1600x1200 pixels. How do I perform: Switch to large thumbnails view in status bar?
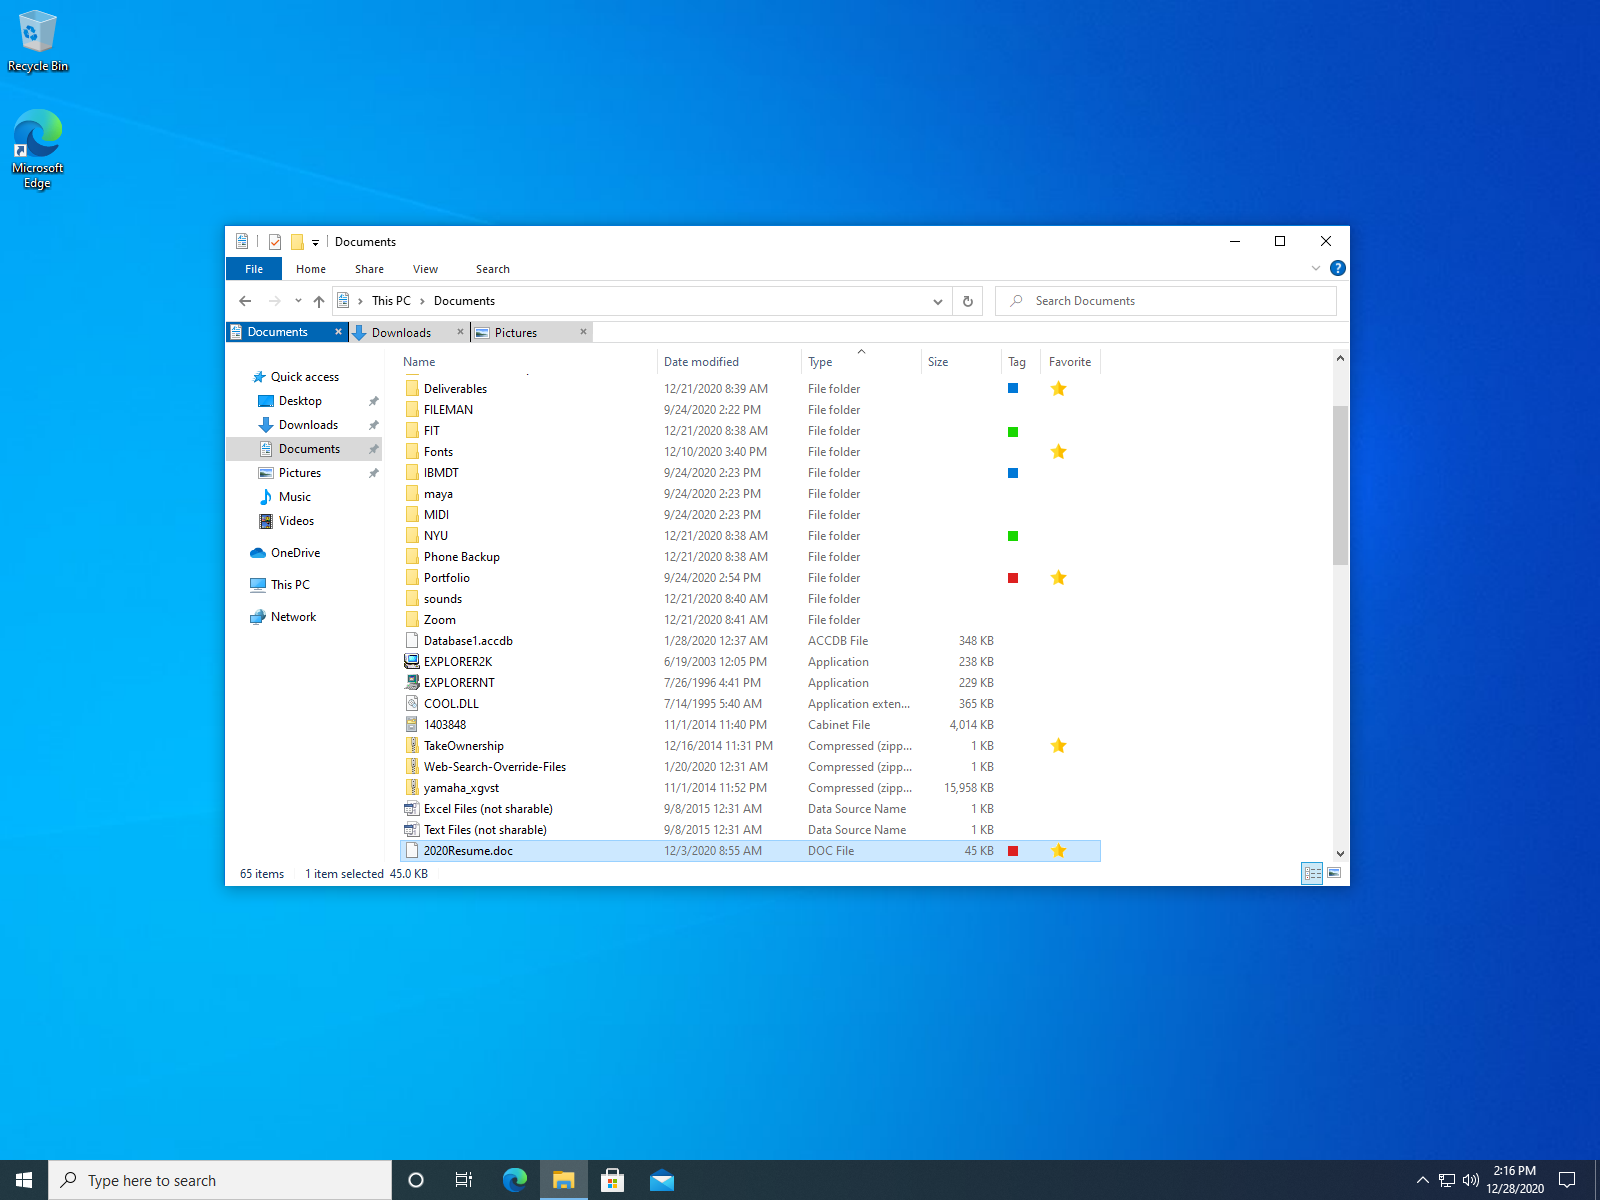(1334, 873)
